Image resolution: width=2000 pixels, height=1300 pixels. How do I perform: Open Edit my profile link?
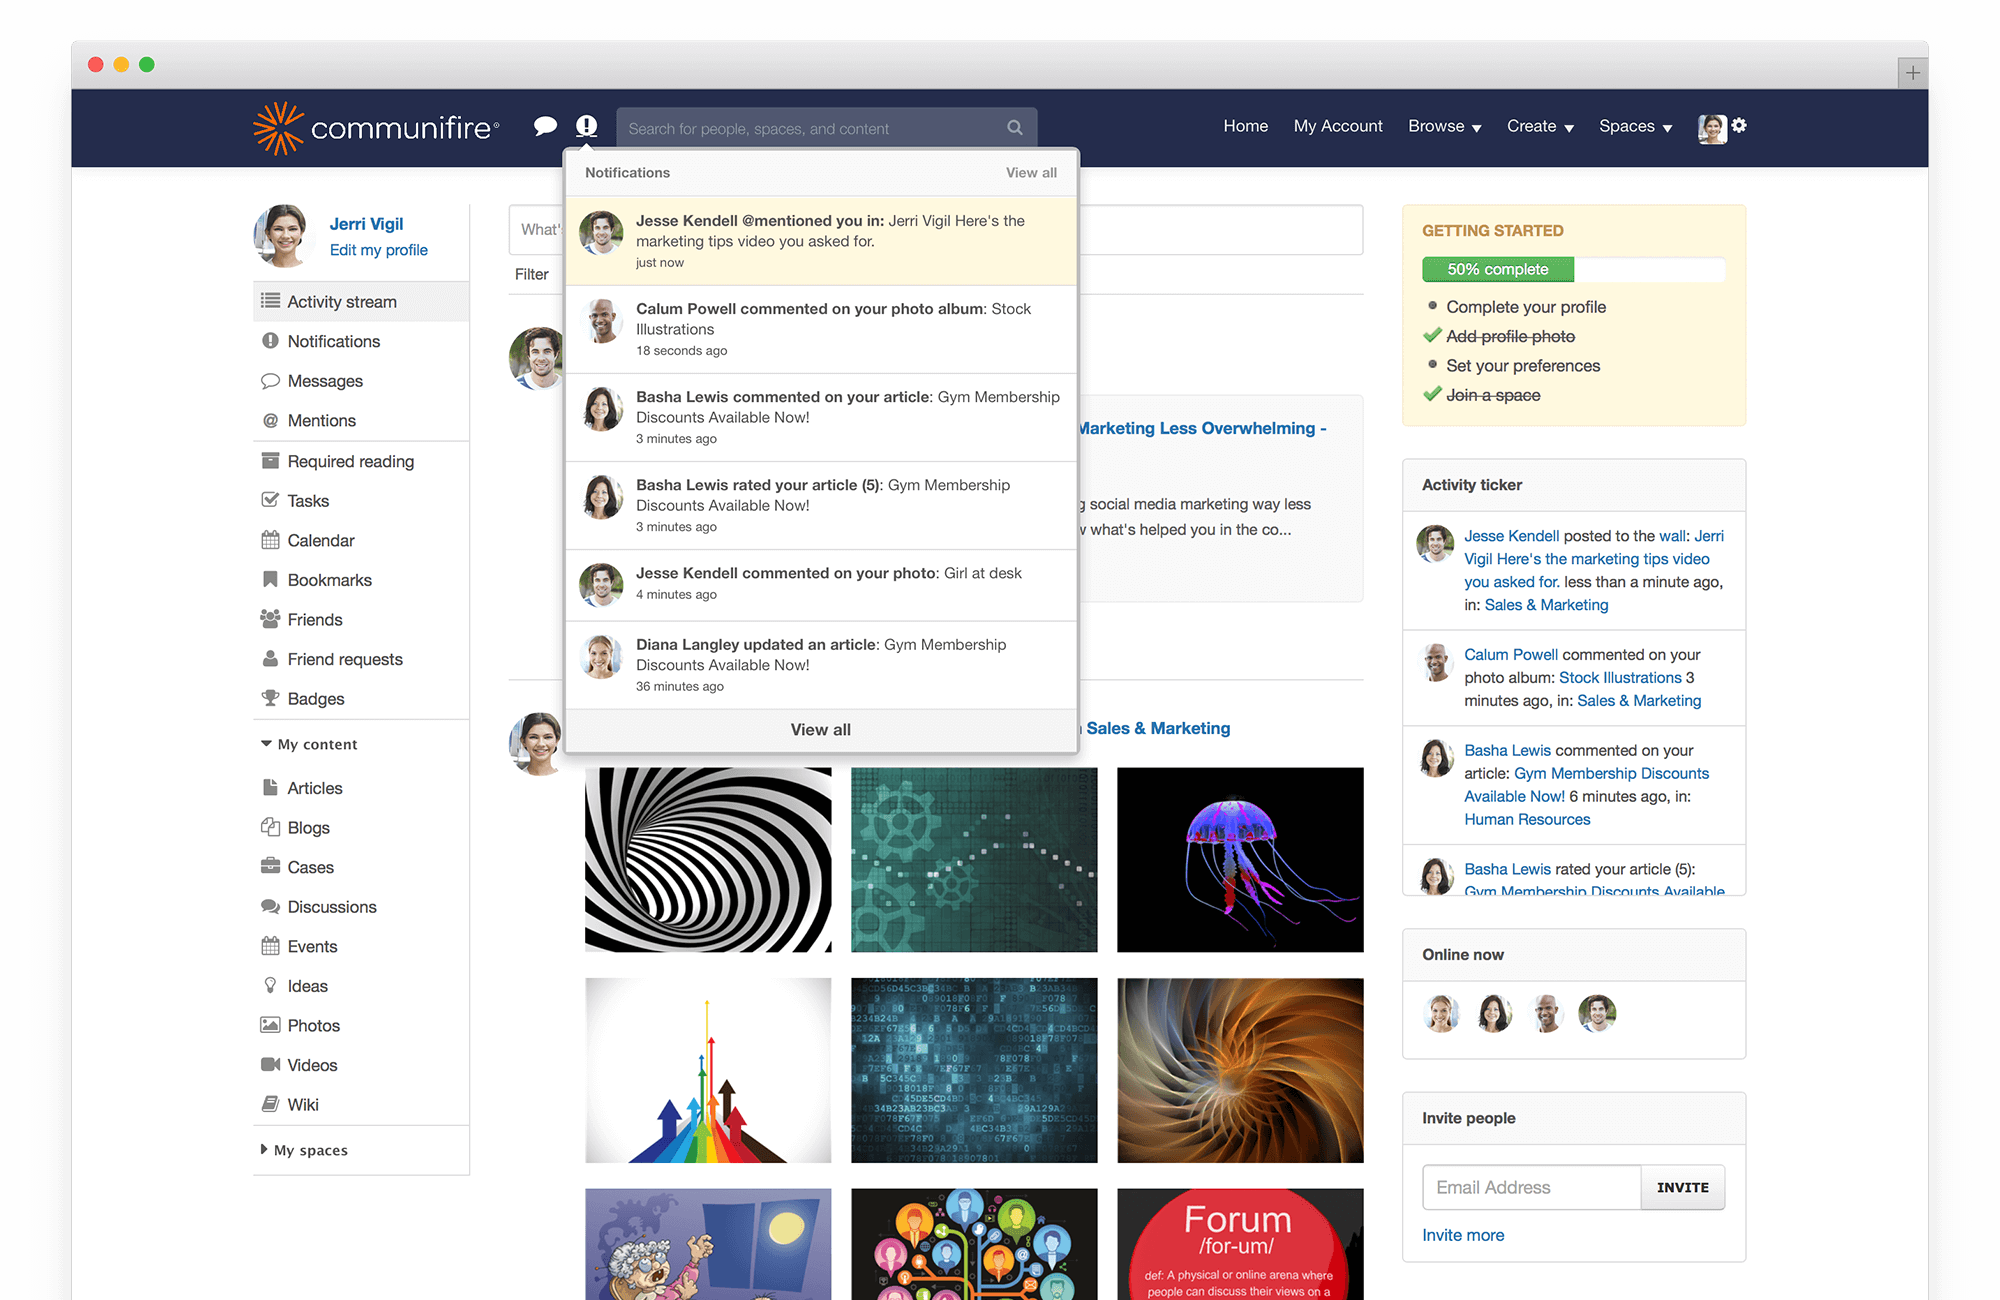(378, 249)
